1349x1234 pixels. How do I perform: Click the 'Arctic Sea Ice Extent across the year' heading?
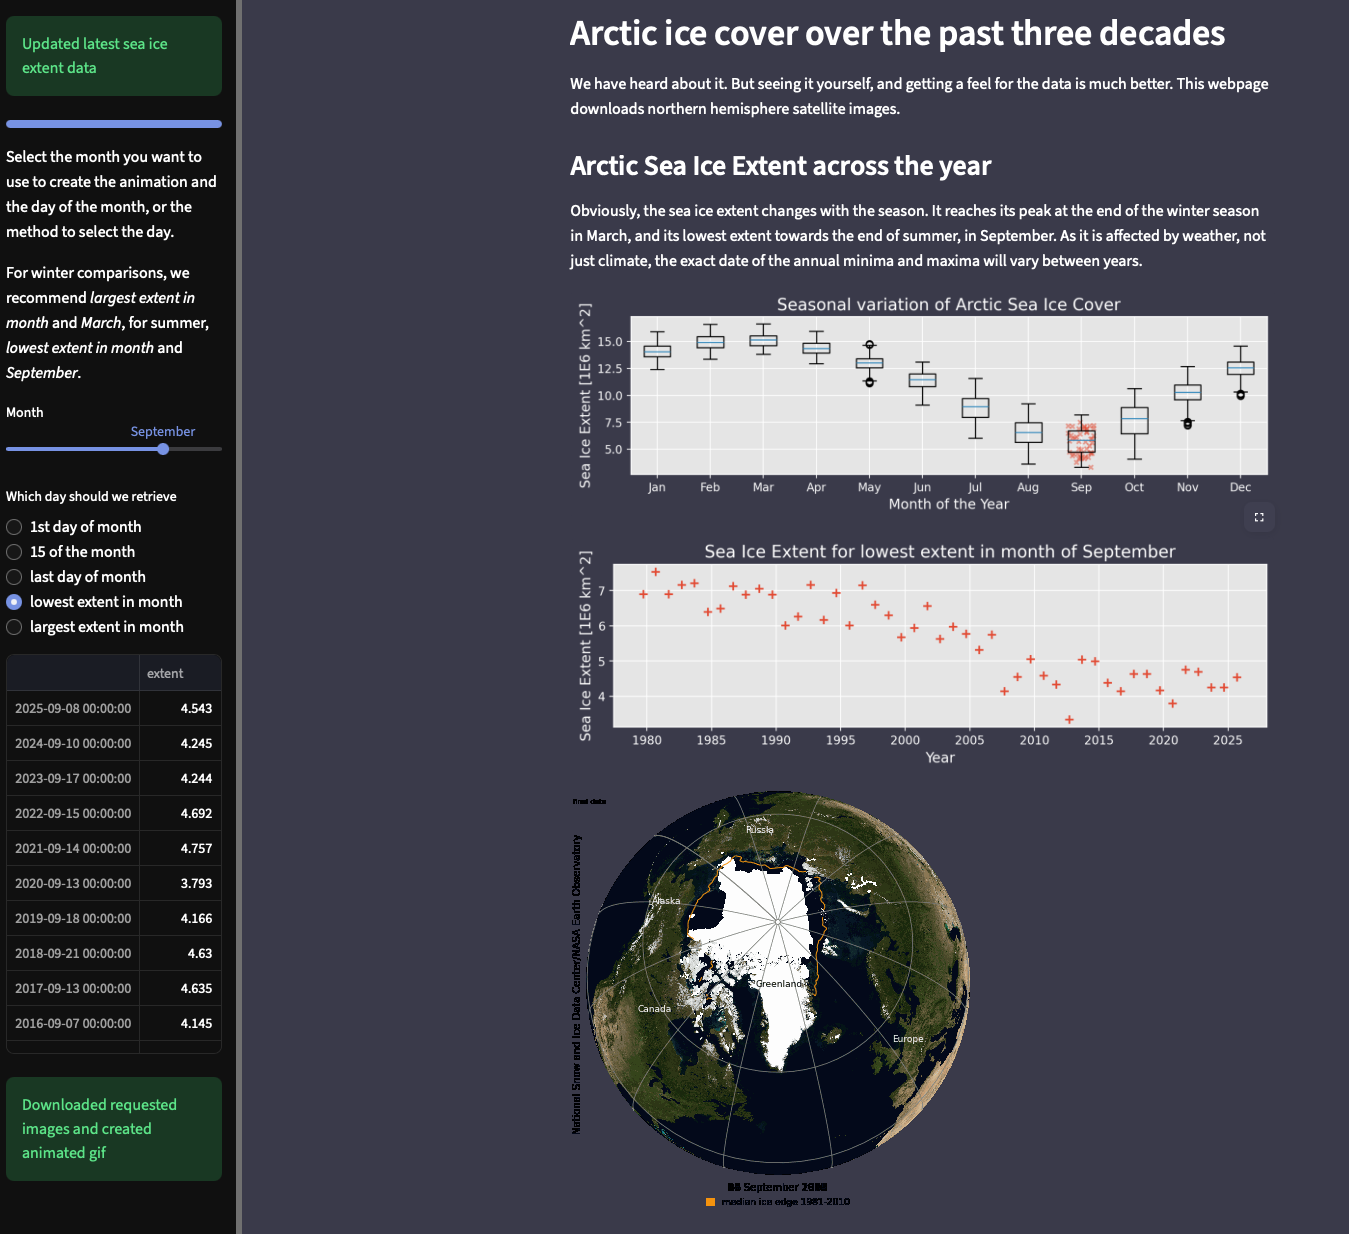(780, 166)
